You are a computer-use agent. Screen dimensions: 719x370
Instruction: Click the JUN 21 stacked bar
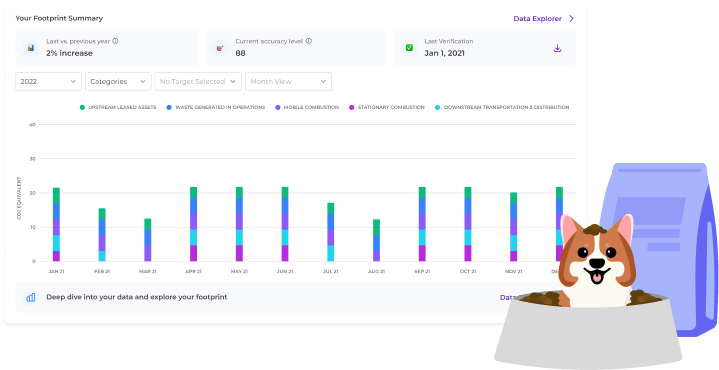[285, 224]
